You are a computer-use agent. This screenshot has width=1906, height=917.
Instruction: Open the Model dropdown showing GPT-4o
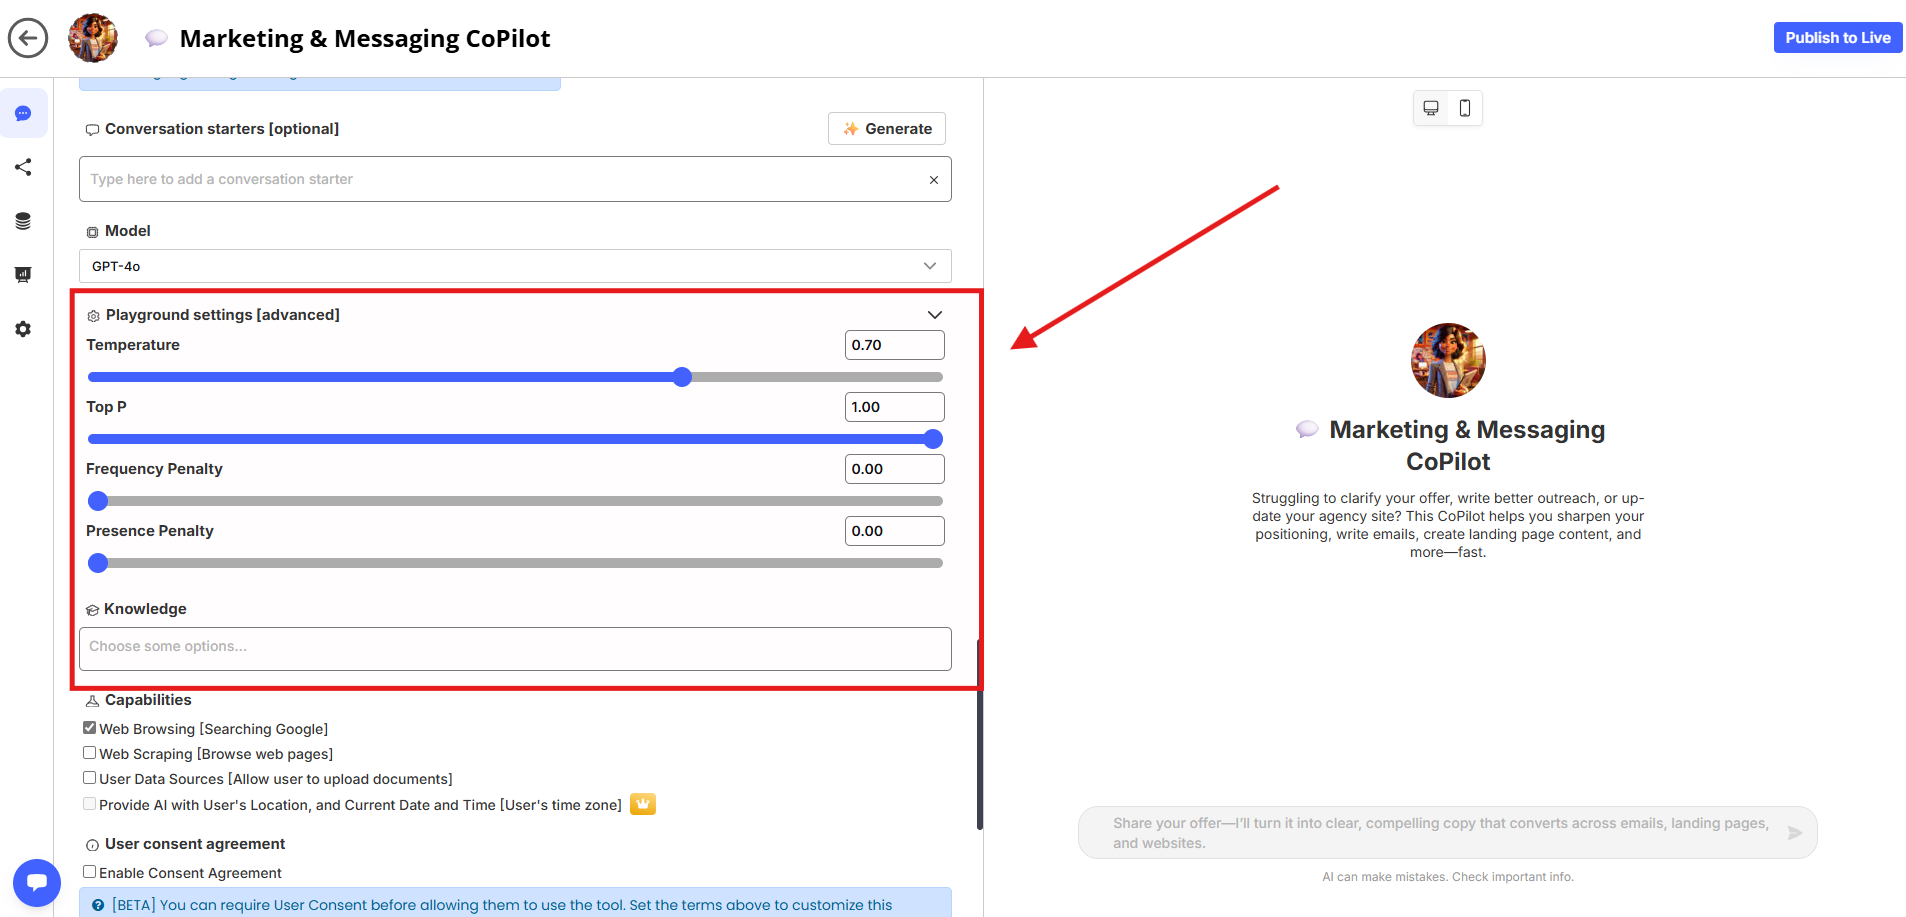tap(515, 266)
